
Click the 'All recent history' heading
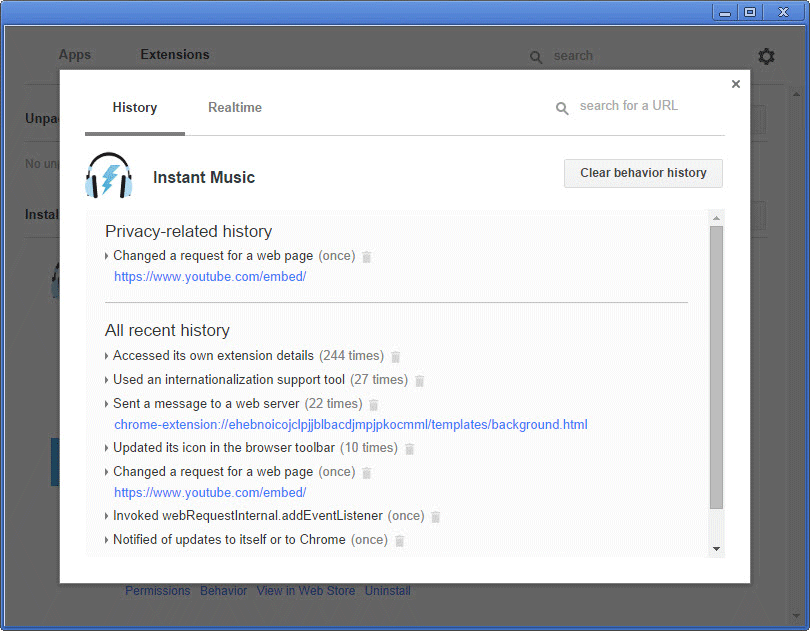click(167, 330)
